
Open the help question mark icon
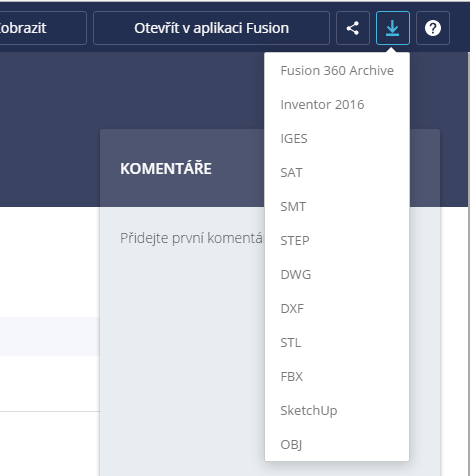433,28
